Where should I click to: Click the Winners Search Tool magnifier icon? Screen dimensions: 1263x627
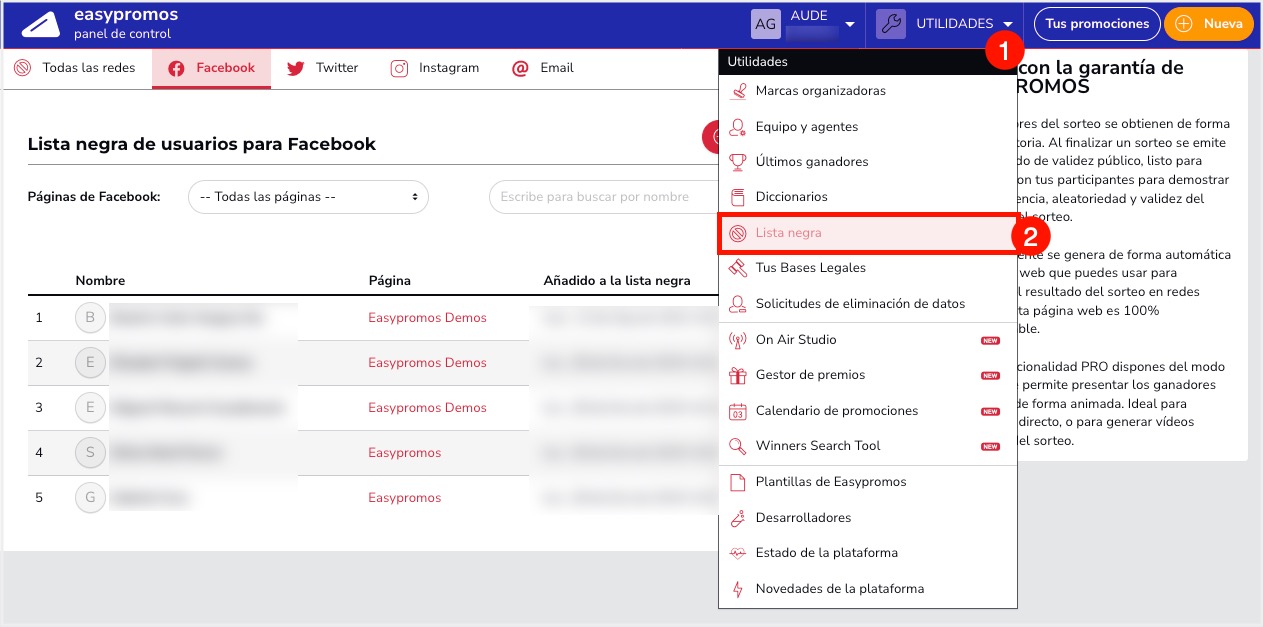tap(738, 446)
